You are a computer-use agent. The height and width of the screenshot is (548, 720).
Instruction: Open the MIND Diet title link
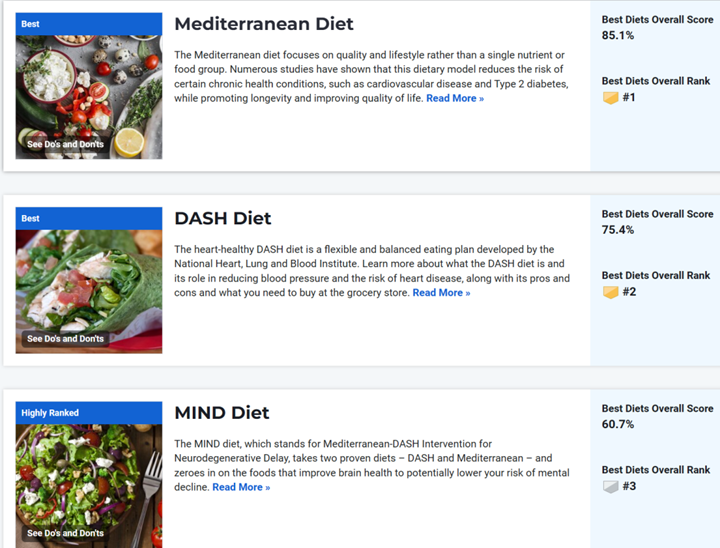click(x=222, y=413)
